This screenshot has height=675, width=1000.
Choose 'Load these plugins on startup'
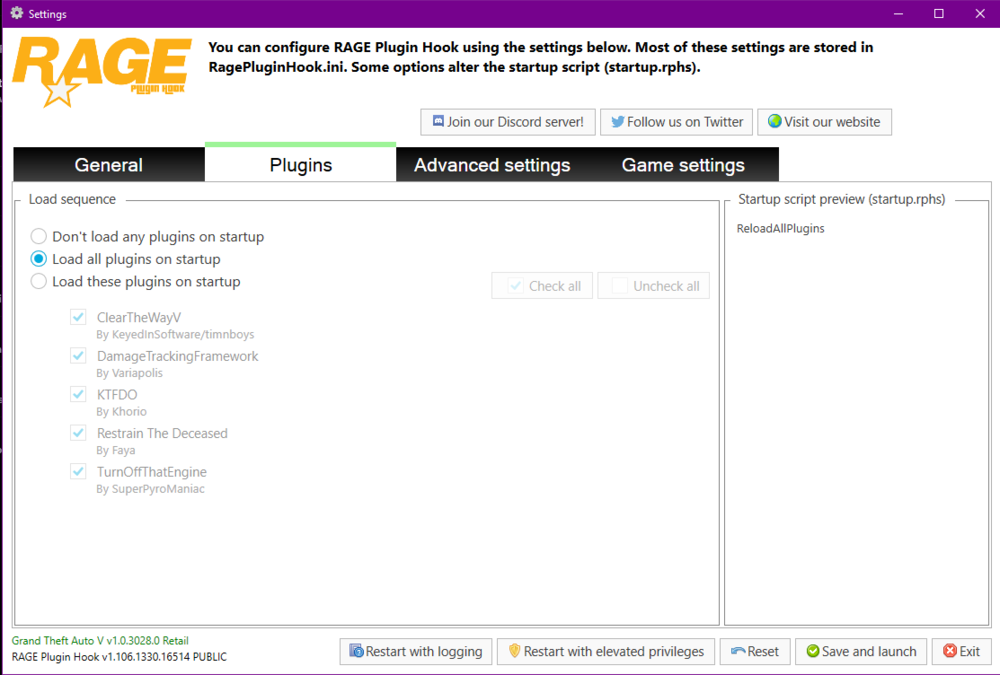pos(38,281)
